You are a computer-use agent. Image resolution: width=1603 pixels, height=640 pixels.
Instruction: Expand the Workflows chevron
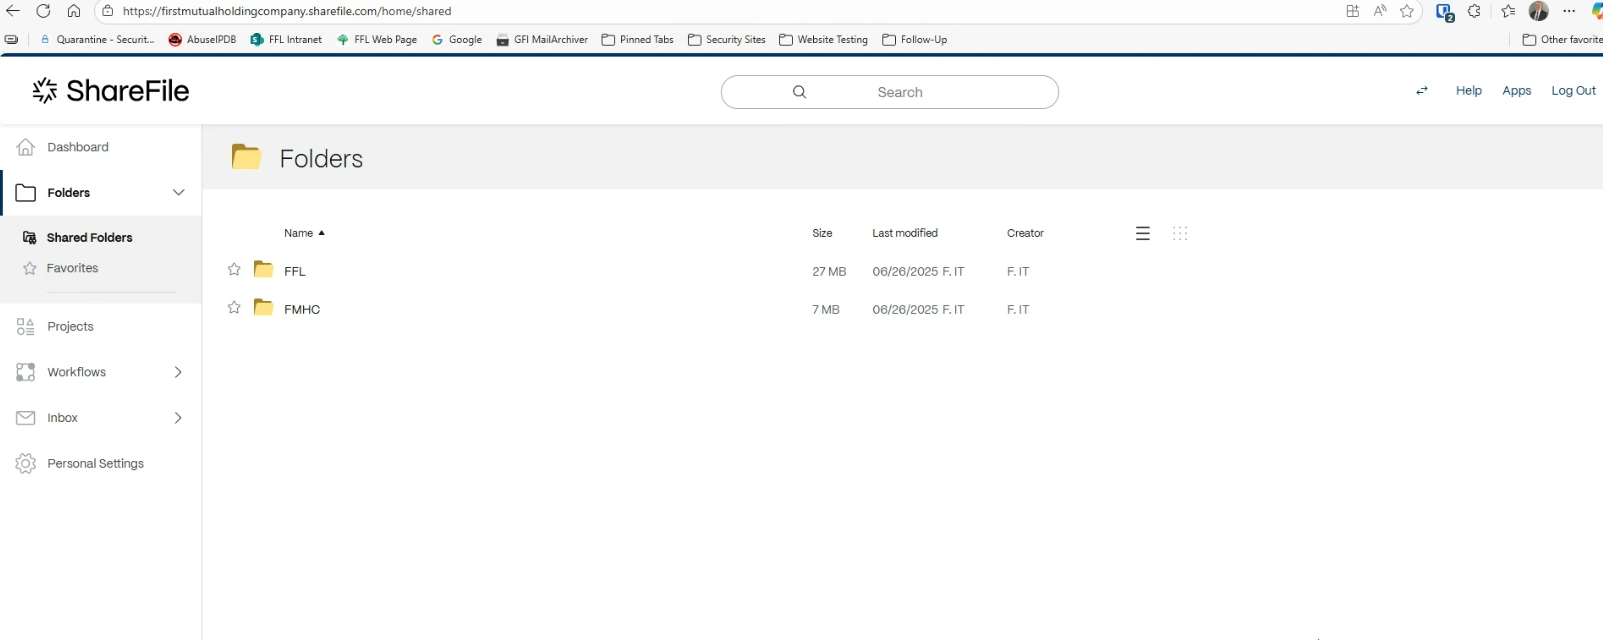coord(178,372)
